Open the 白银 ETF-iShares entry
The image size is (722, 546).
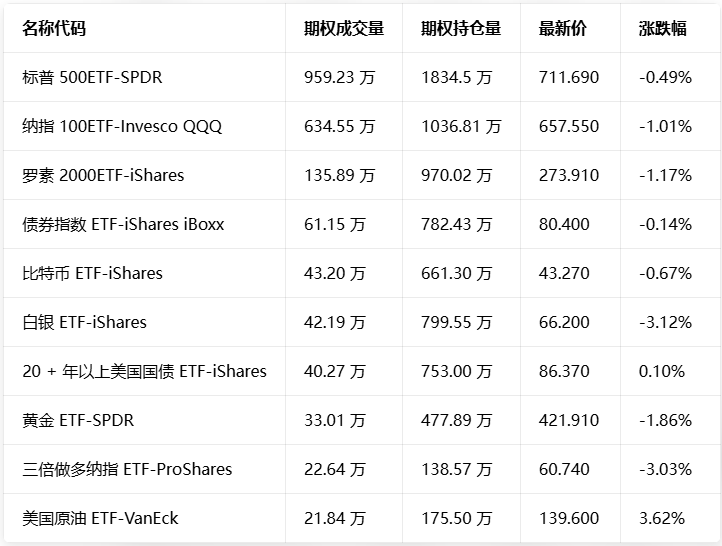point(84,322)
